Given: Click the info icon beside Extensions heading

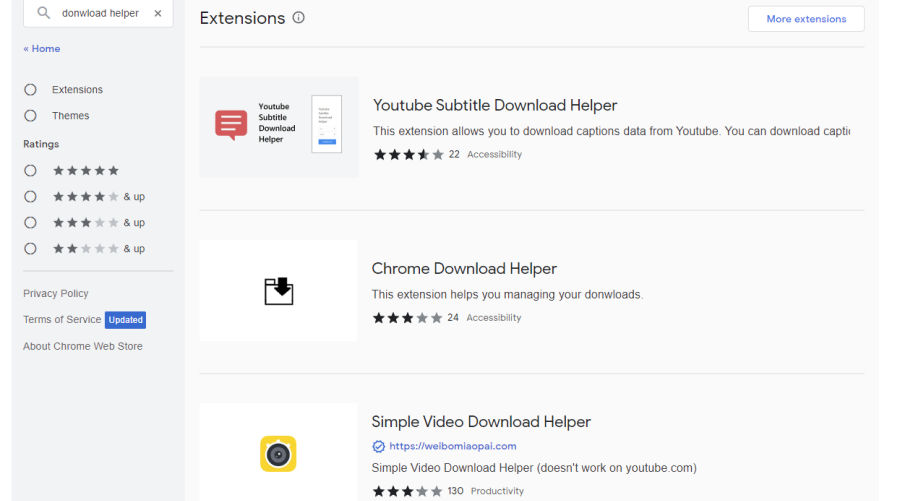Looking at the screenshot, I should click(x=298, y=17).
